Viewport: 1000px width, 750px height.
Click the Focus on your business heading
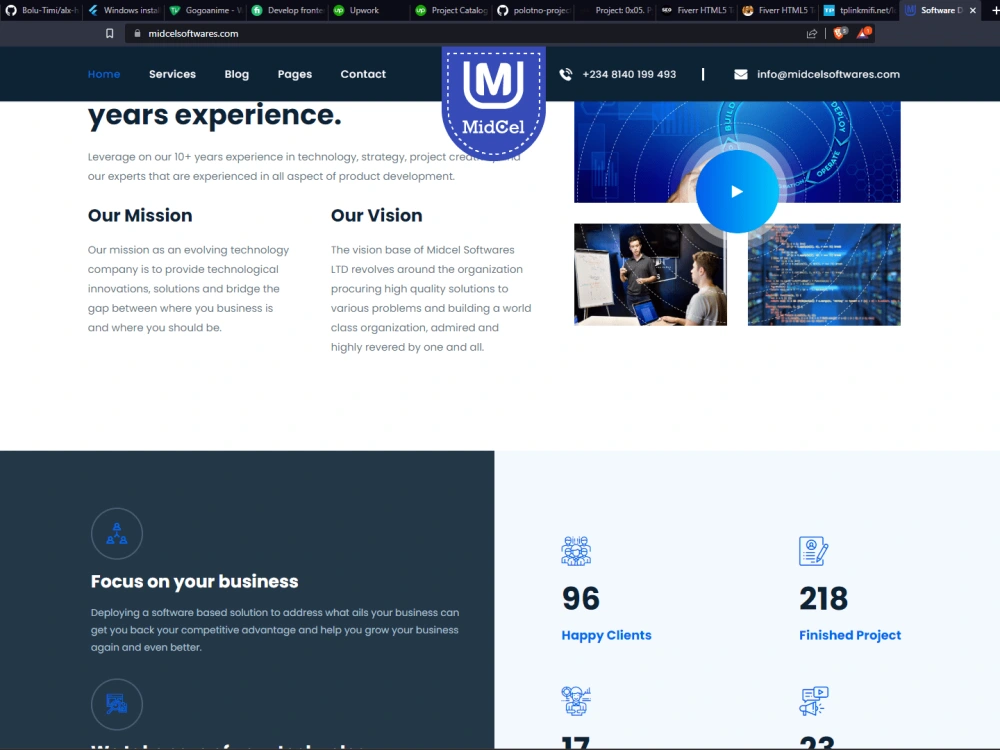tap(195, 582)
